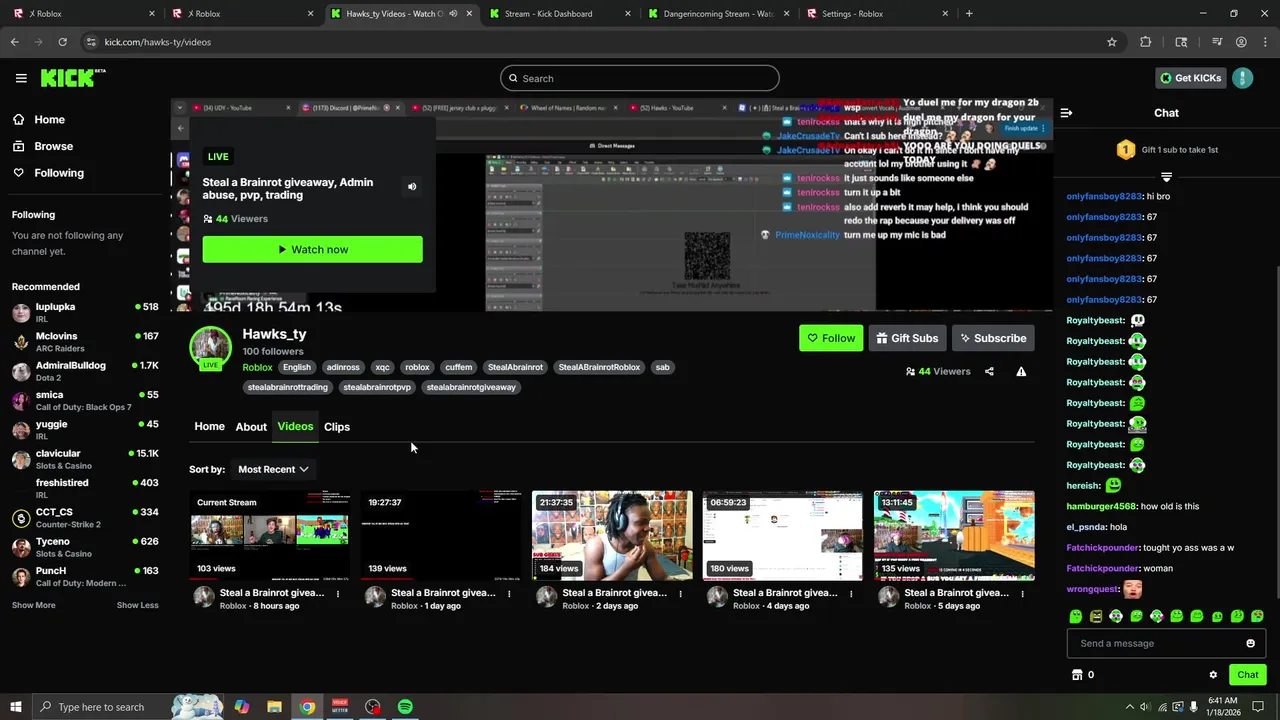Open the Roblox category link
The image size is (1280, 720).
[257, 367]
